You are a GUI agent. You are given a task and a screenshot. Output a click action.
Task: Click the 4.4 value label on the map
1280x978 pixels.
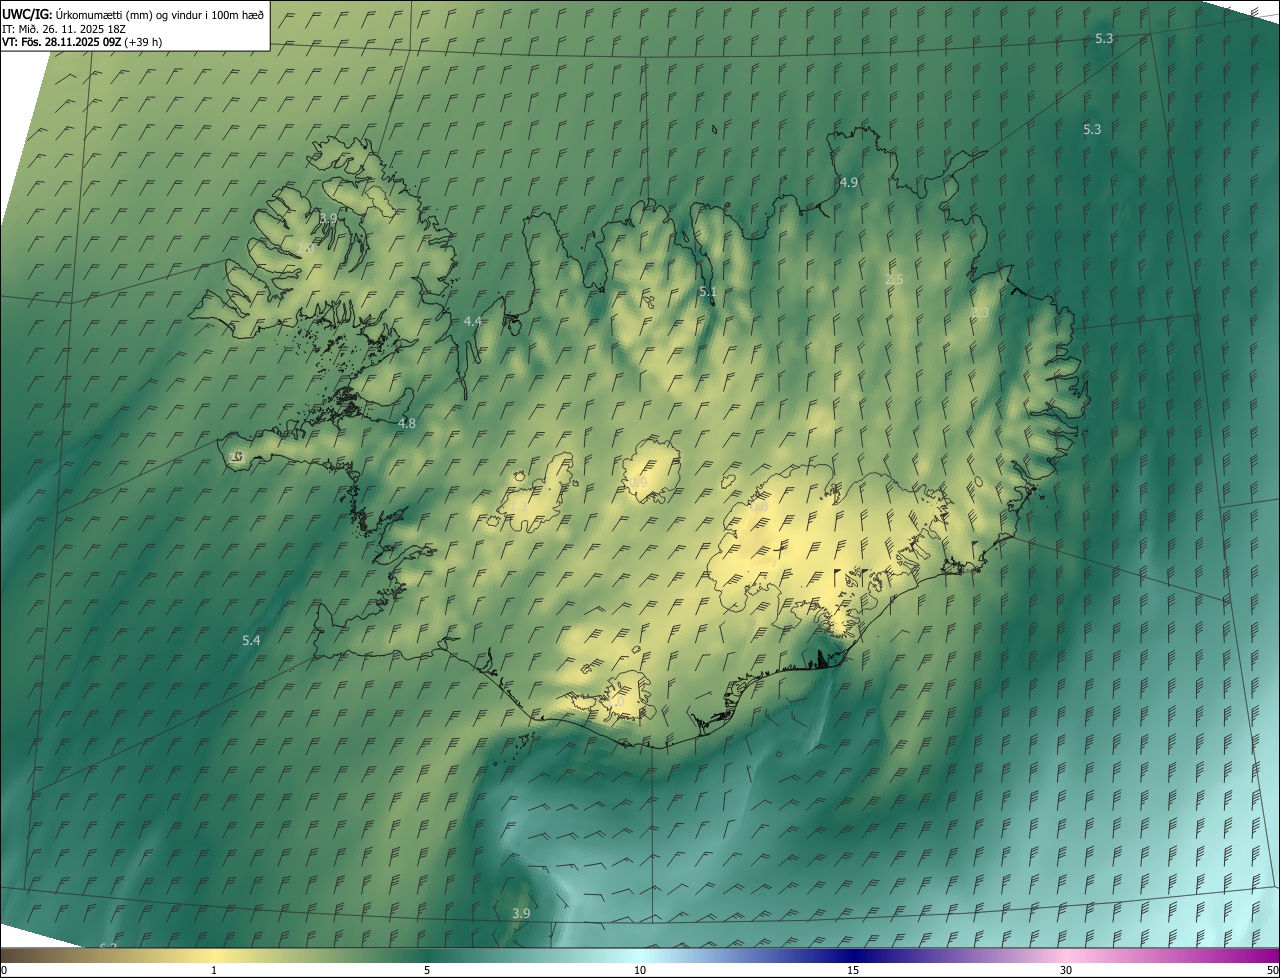click(473, 321)
